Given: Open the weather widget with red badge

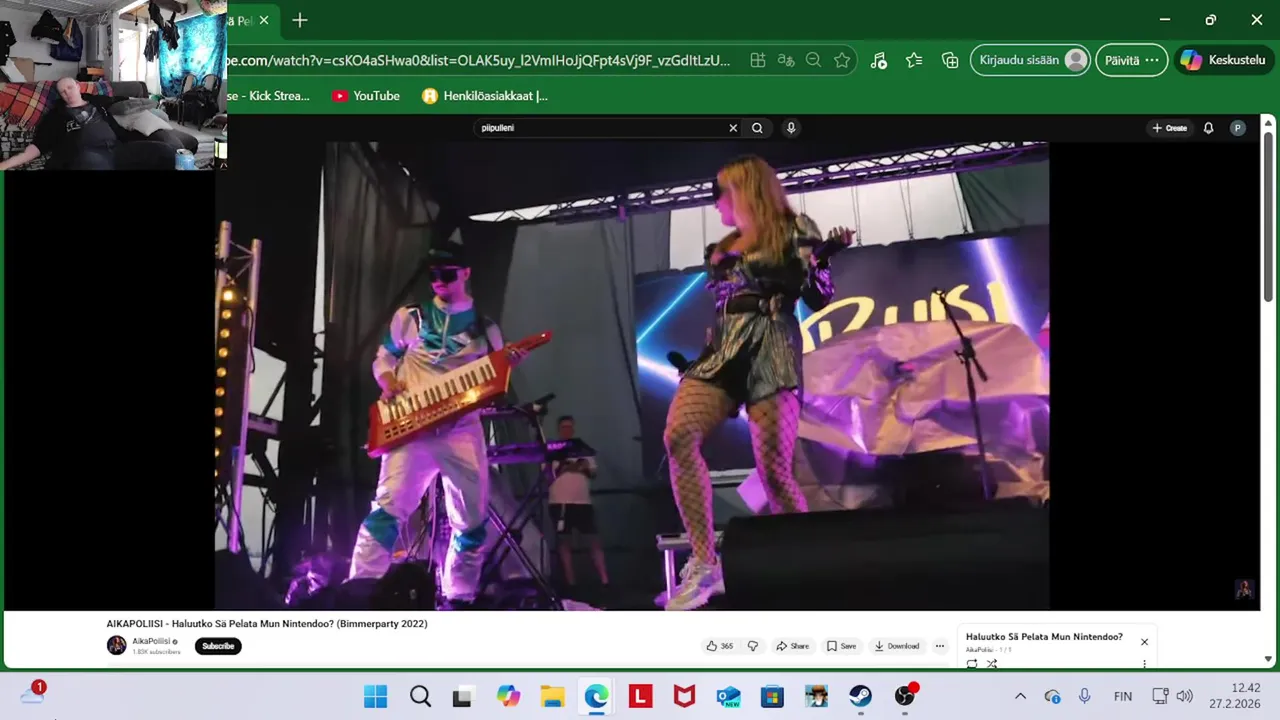Looking at the screenshot, I should pyautogui.click(x=33, y=693).
